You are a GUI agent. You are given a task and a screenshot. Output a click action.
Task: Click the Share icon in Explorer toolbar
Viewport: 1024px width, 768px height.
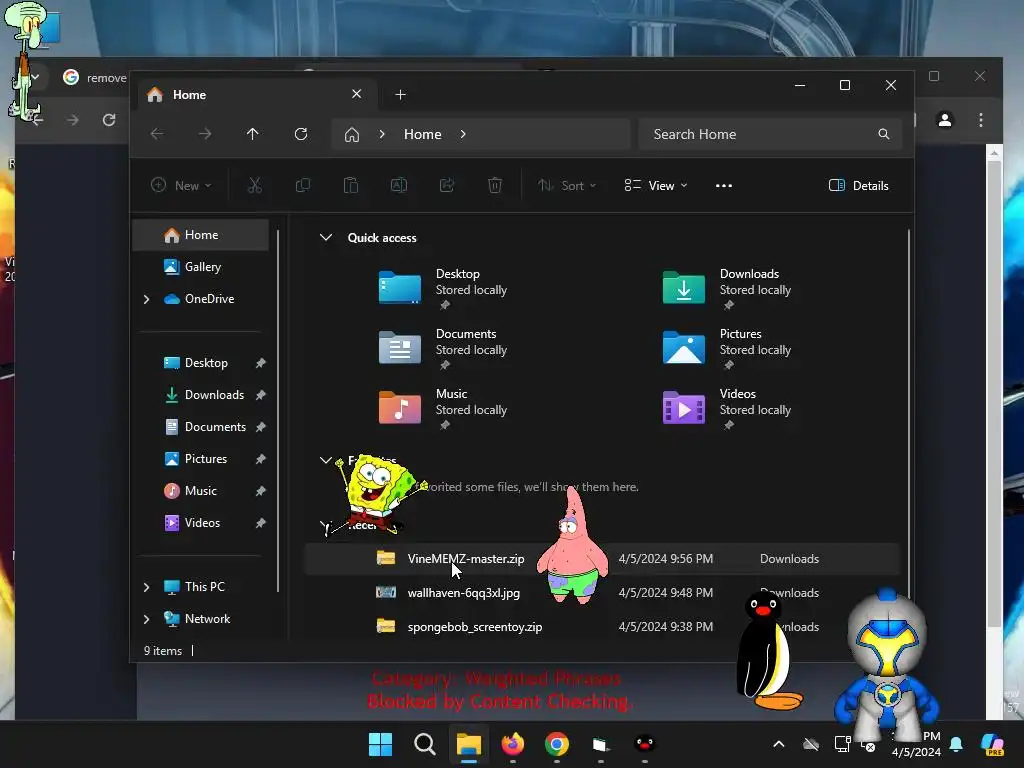coord(447,185)
